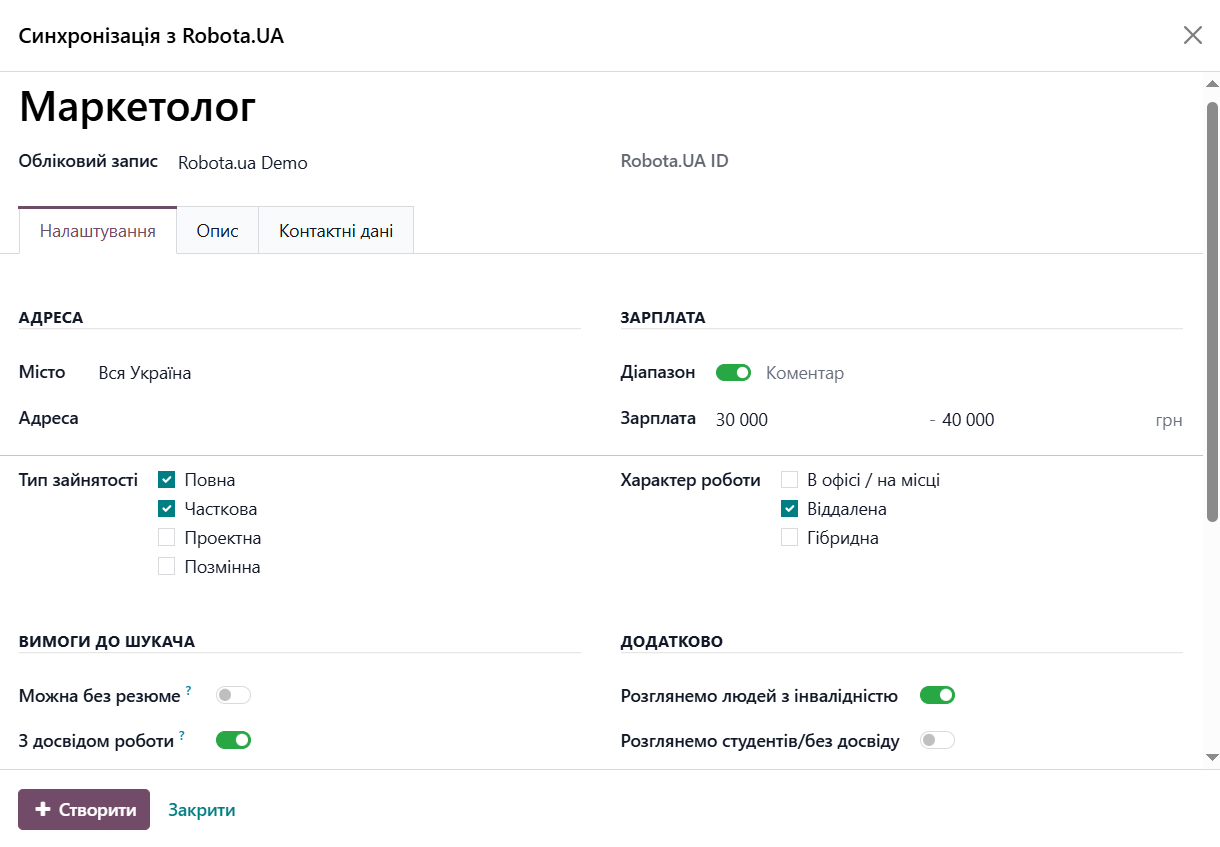Open help tooltip for Можна без резюме
Image resolution: width=1220 pixels, height=847 pixels.
(x=188, y=689)
